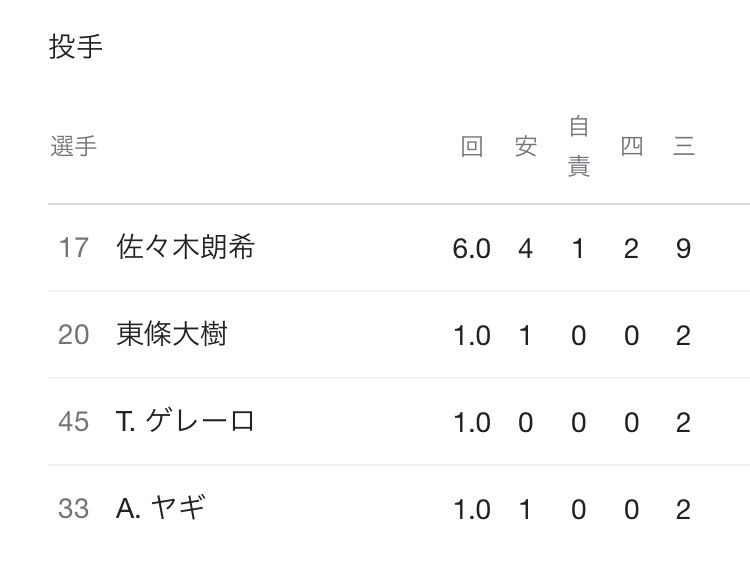The width and height of the screenshot is (750, 575).
Task: Click jersey number 20
Action: pos(73,335)
